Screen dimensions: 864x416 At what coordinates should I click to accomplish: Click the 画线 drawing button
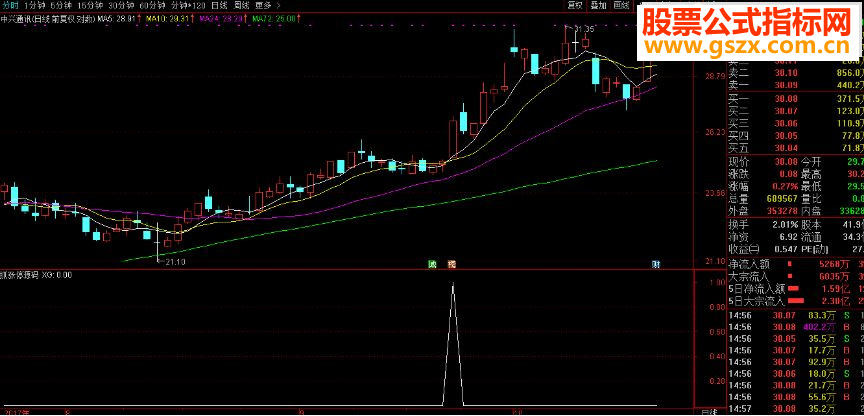[x=622, y=6]
